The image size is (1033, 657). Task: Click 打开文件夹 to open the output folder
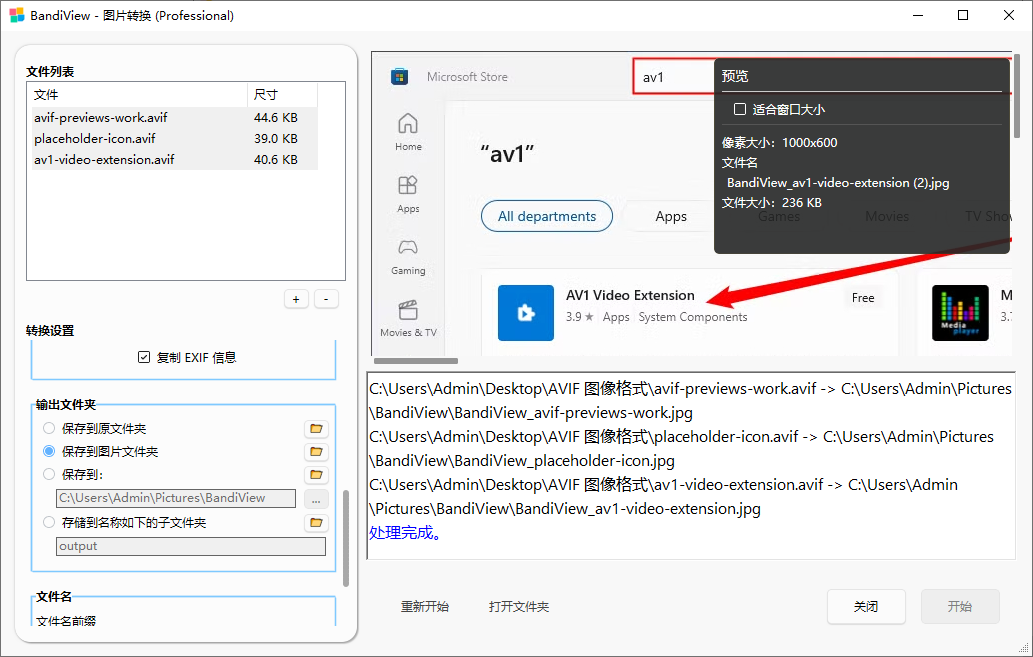tap(518, 606)
